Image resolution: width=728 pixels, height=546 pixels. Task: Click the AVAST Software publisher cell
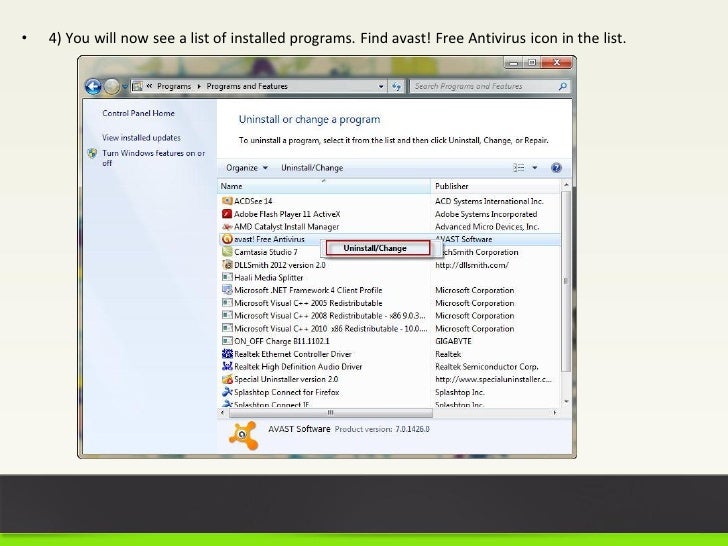click(463, 240)
